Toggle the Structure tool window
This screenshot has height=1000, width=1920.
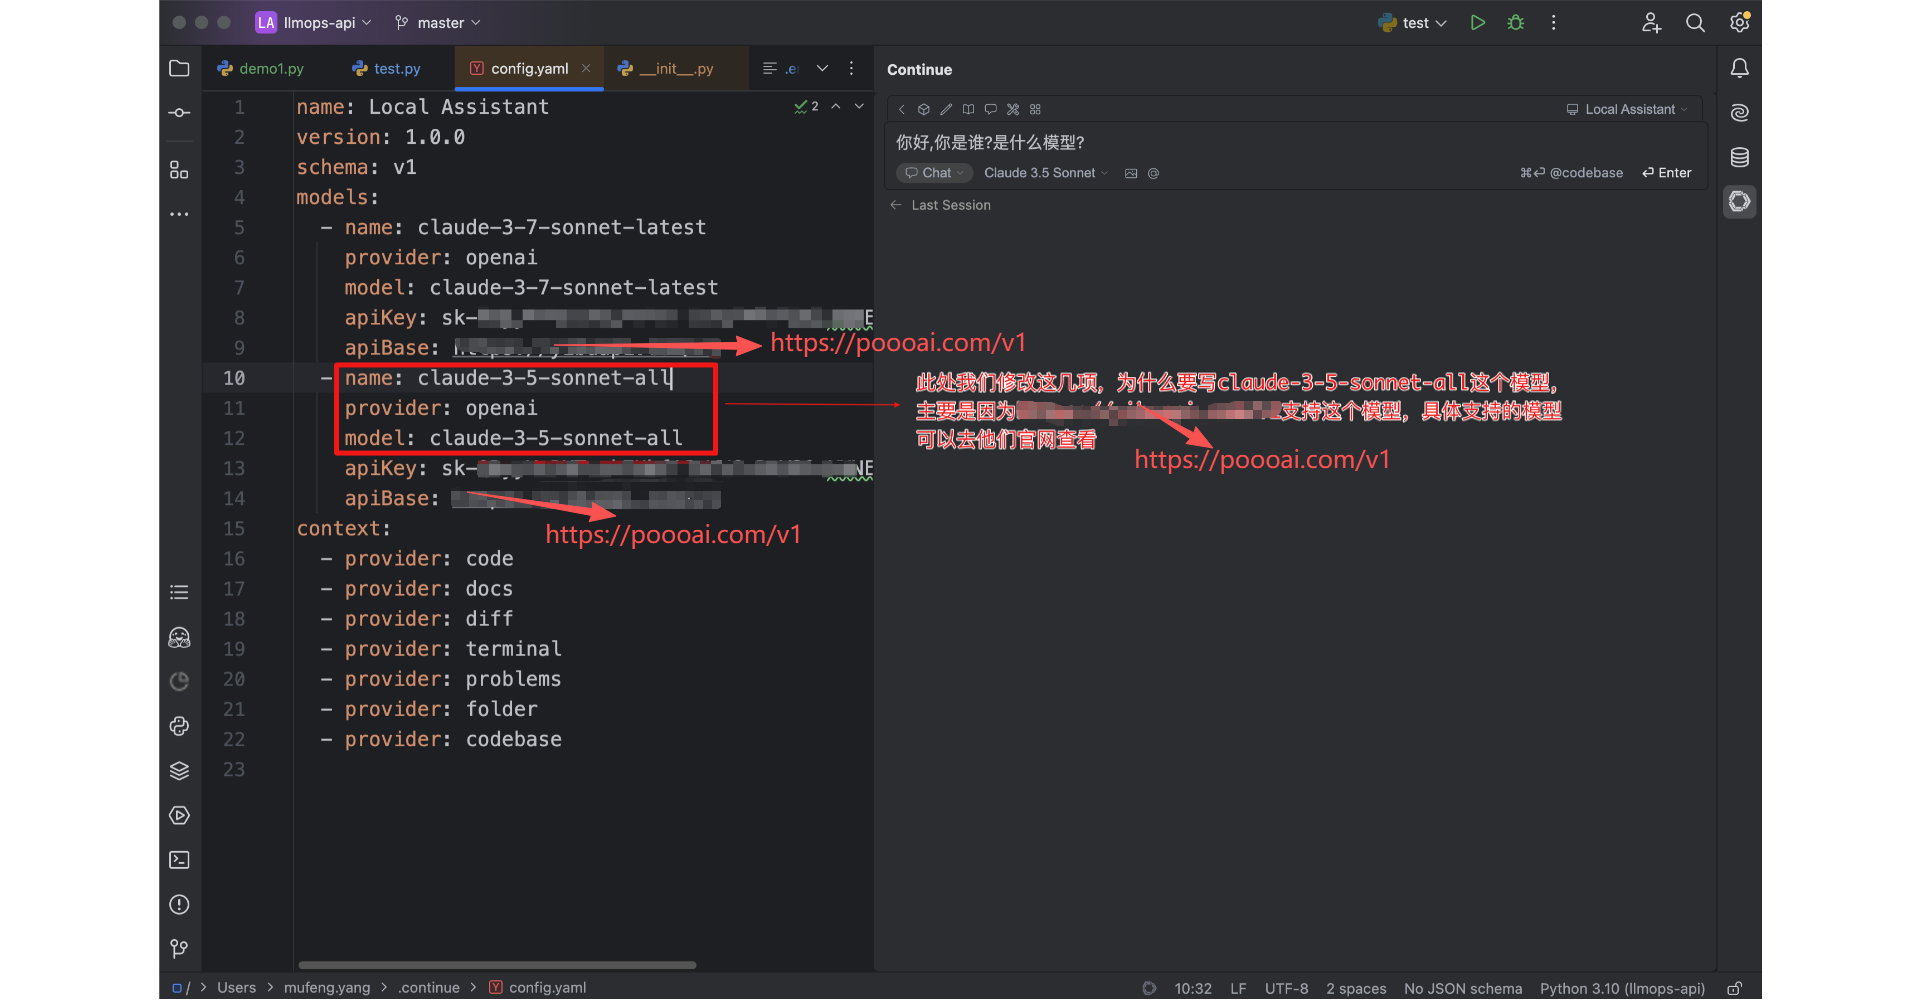179,170
